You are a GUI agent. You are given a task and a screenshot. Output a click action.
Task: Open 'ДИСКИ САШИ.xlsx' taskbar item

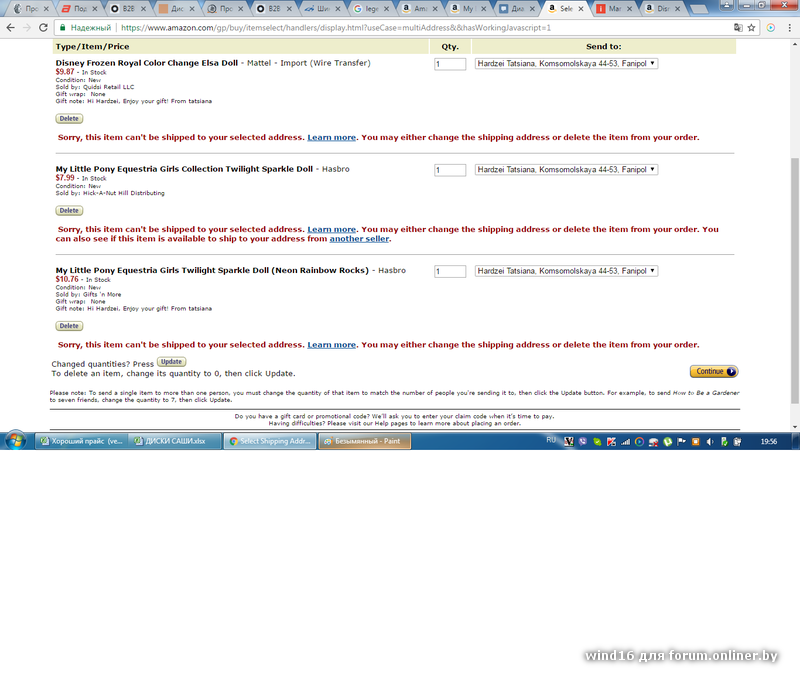175,441
